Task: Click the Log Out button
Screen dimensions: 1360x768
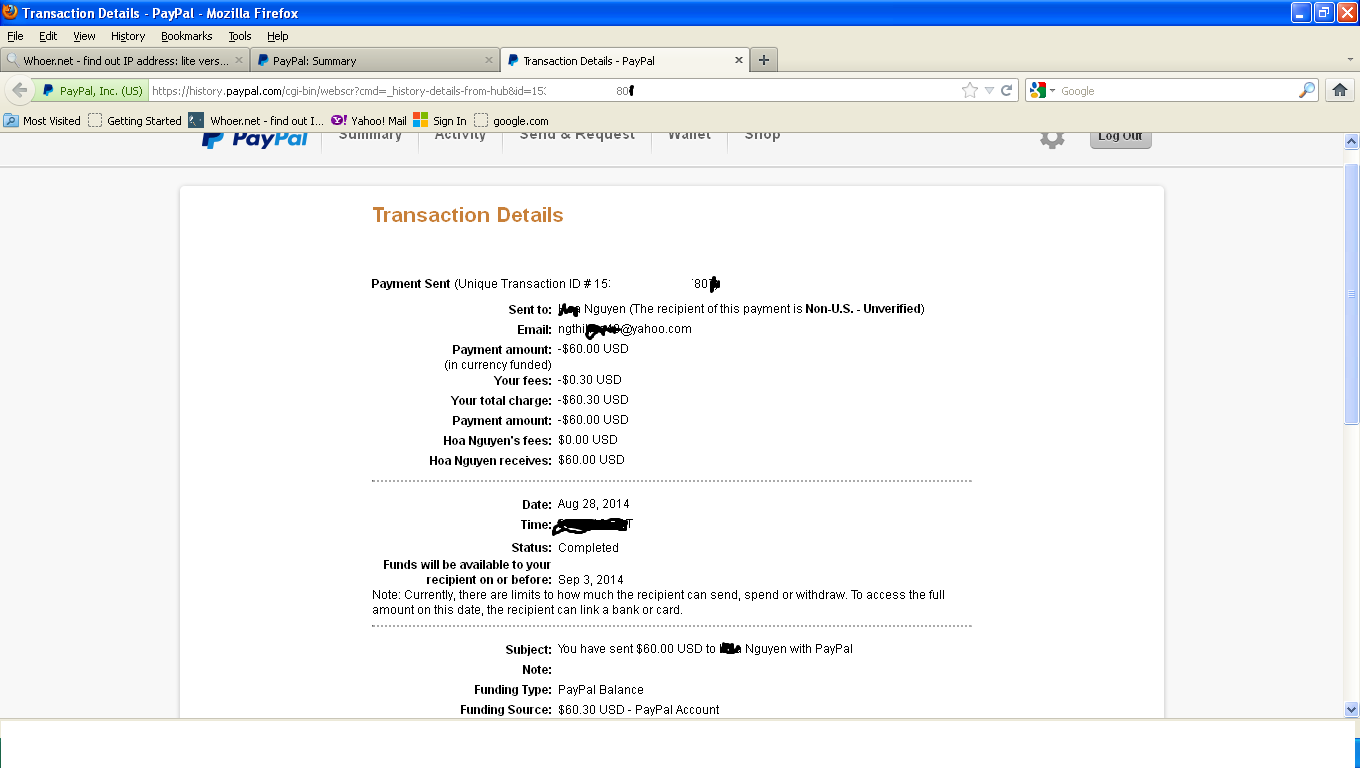Action: [1120, 138]
